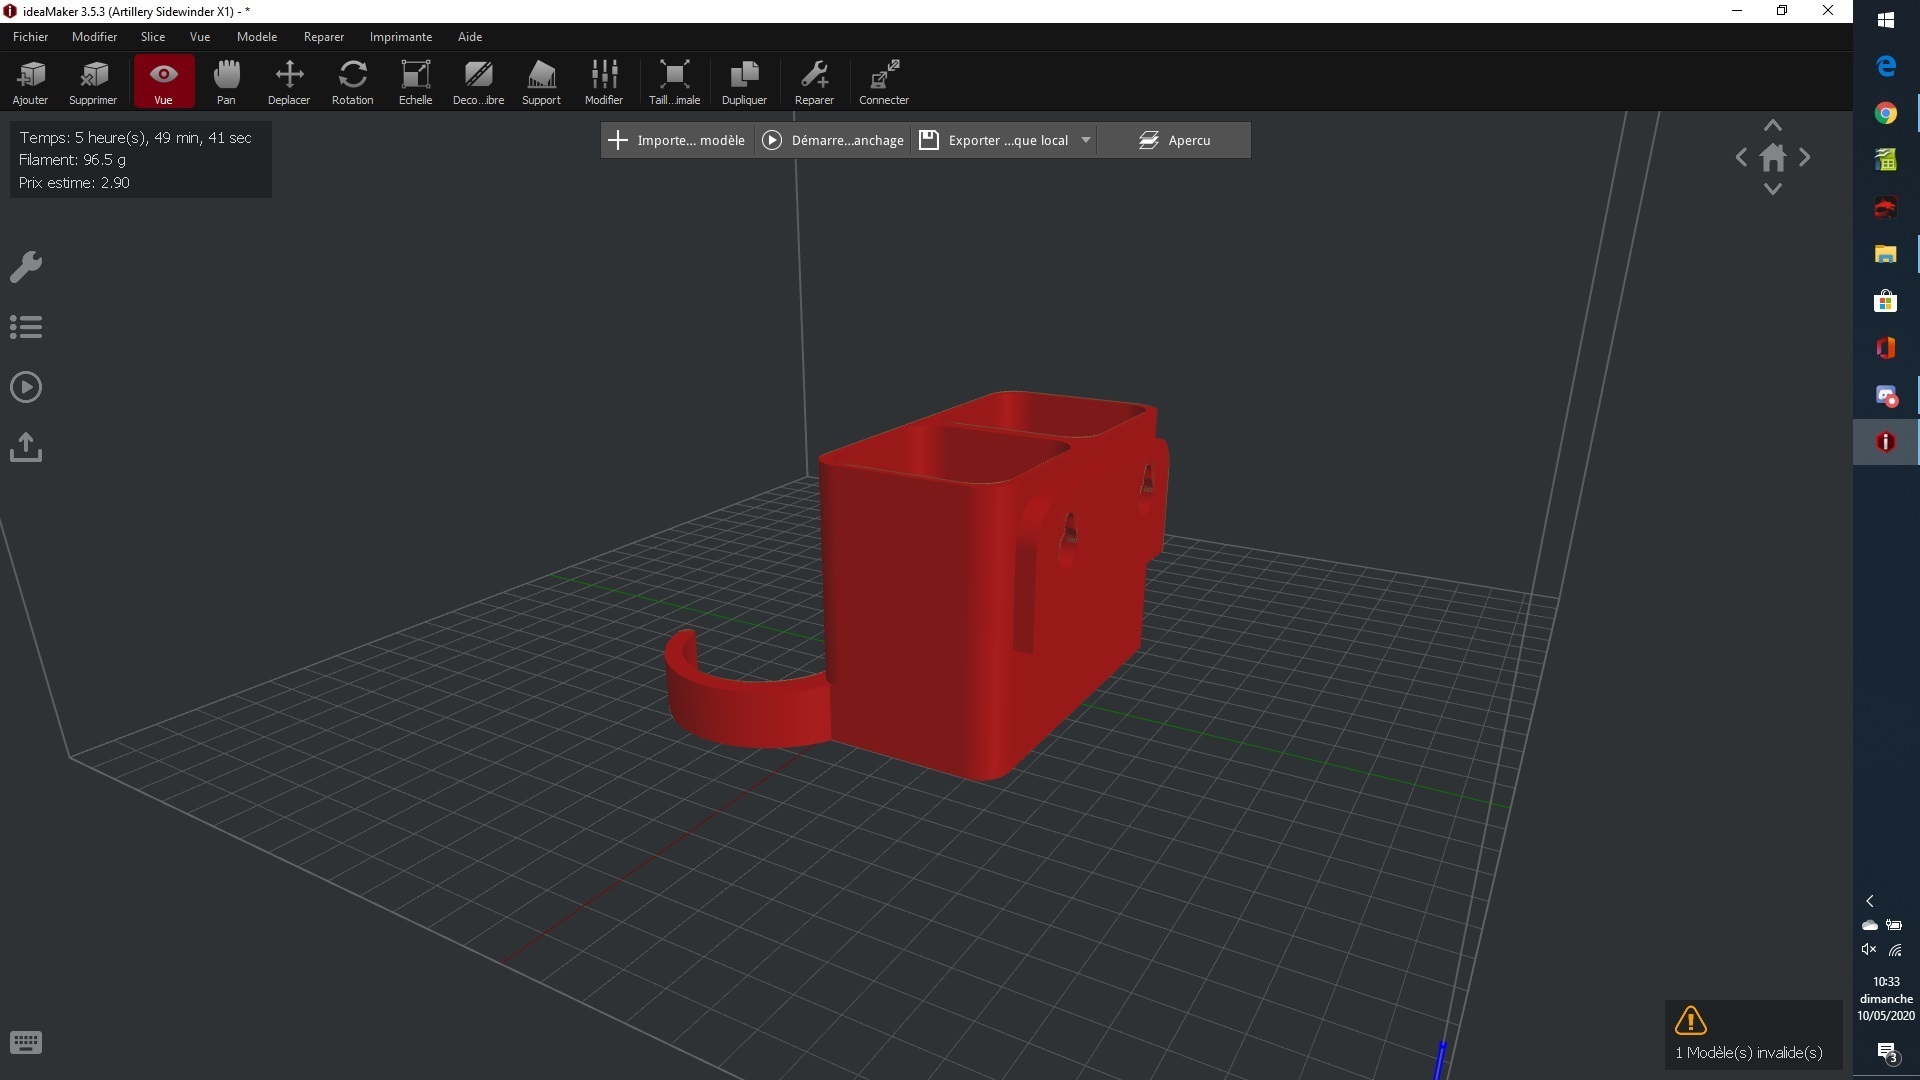Click the Supprimer toolbar icon
Viewport: 1920px width, 1080px height.
coord(93,81)
